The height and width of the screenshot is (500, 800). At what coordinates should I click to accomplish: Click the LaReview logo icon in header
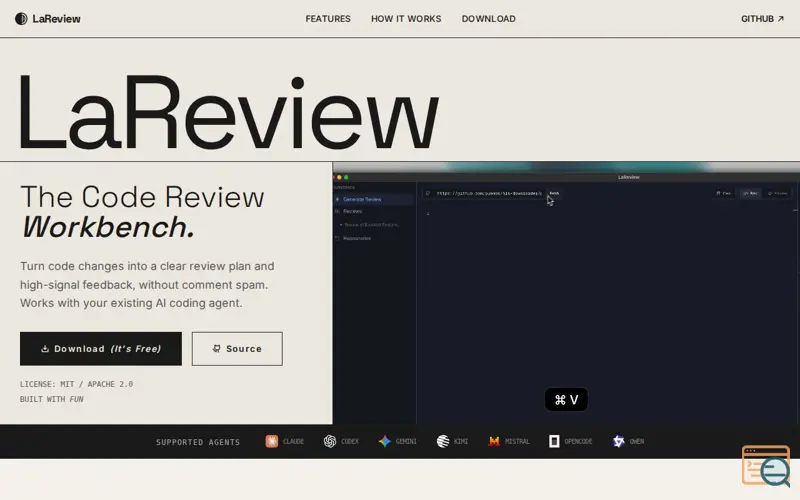pos(21,19)
